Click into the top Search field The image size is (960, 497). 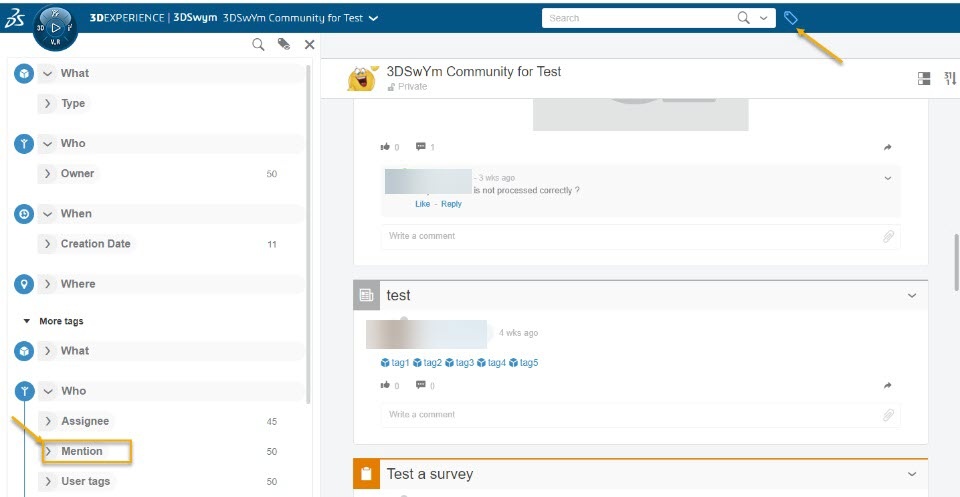[640, 18]
